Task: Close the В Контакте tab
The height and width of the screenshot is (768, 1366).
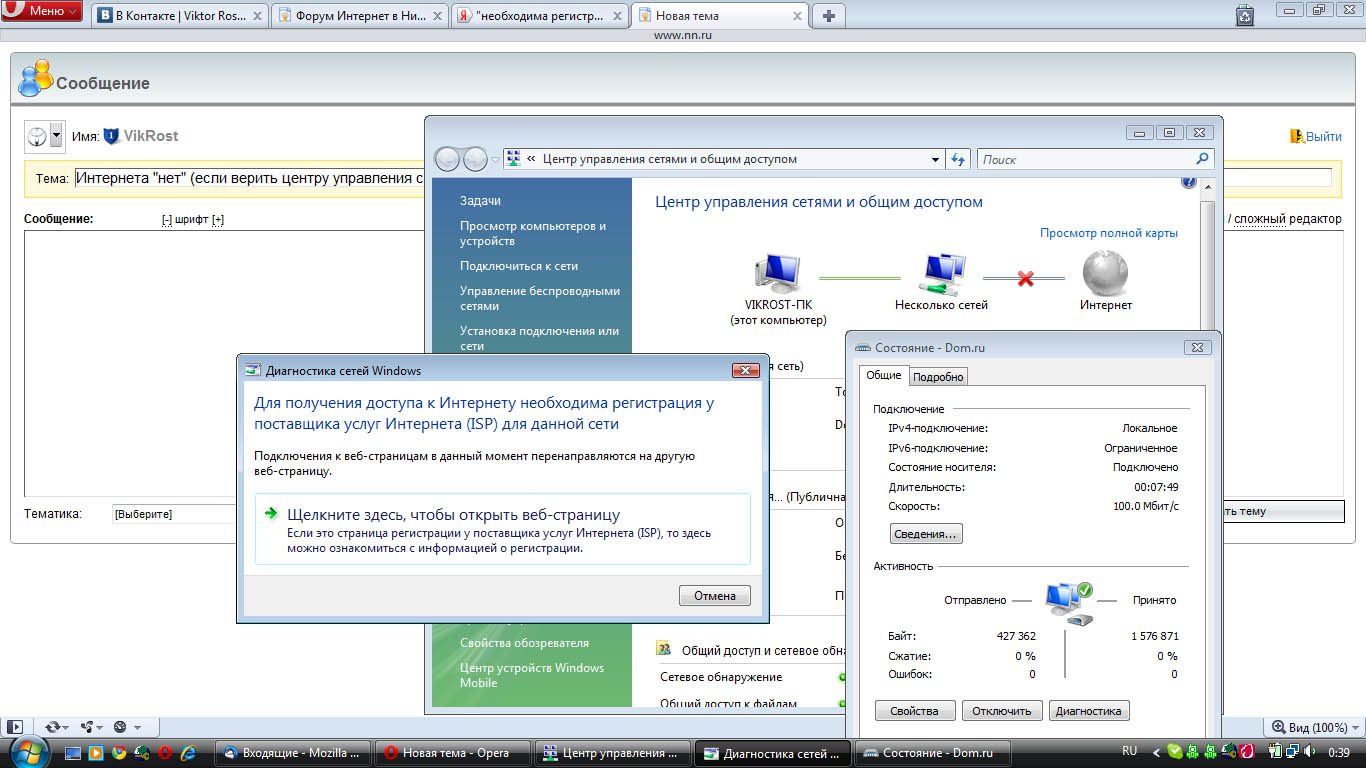Action: click(x=256, y=16)
